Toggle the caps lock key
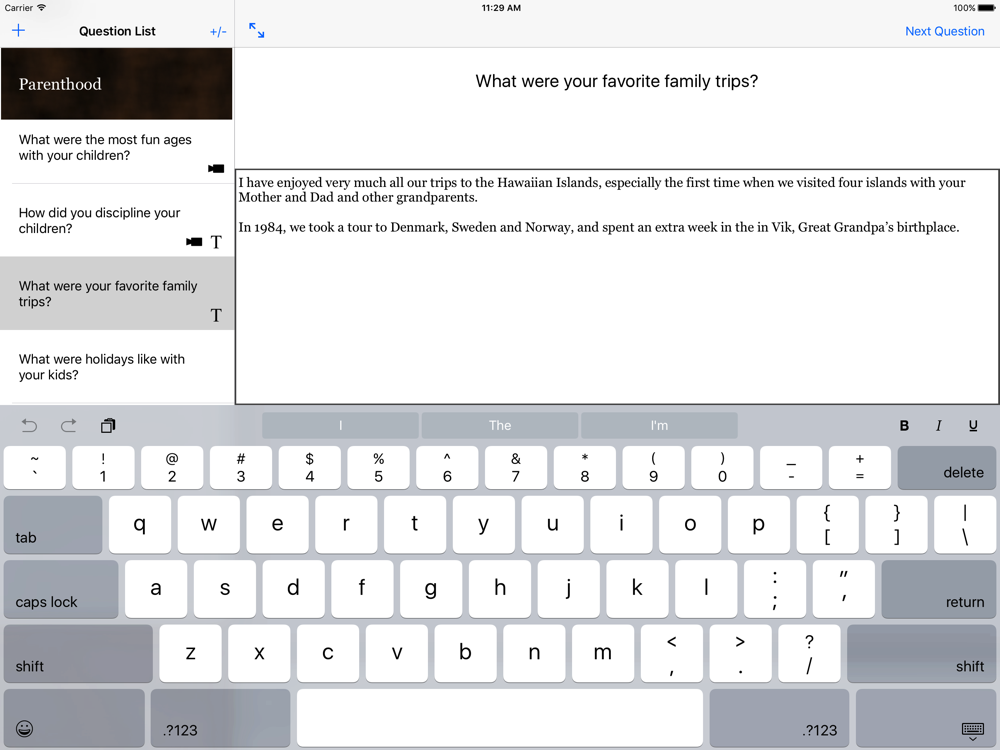Viewport: 1000px width, 750px height. click(x=61, y=589)
